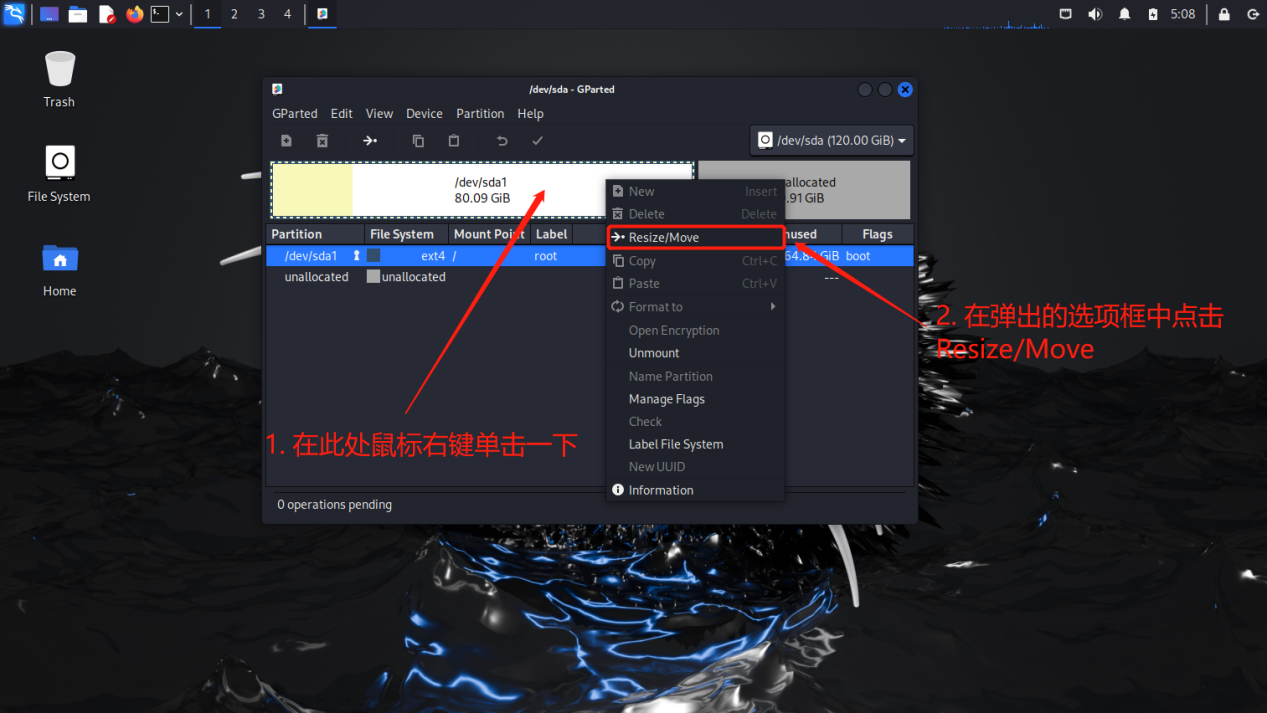Click the Delete partition trash toolbar icon

(322, 141)
